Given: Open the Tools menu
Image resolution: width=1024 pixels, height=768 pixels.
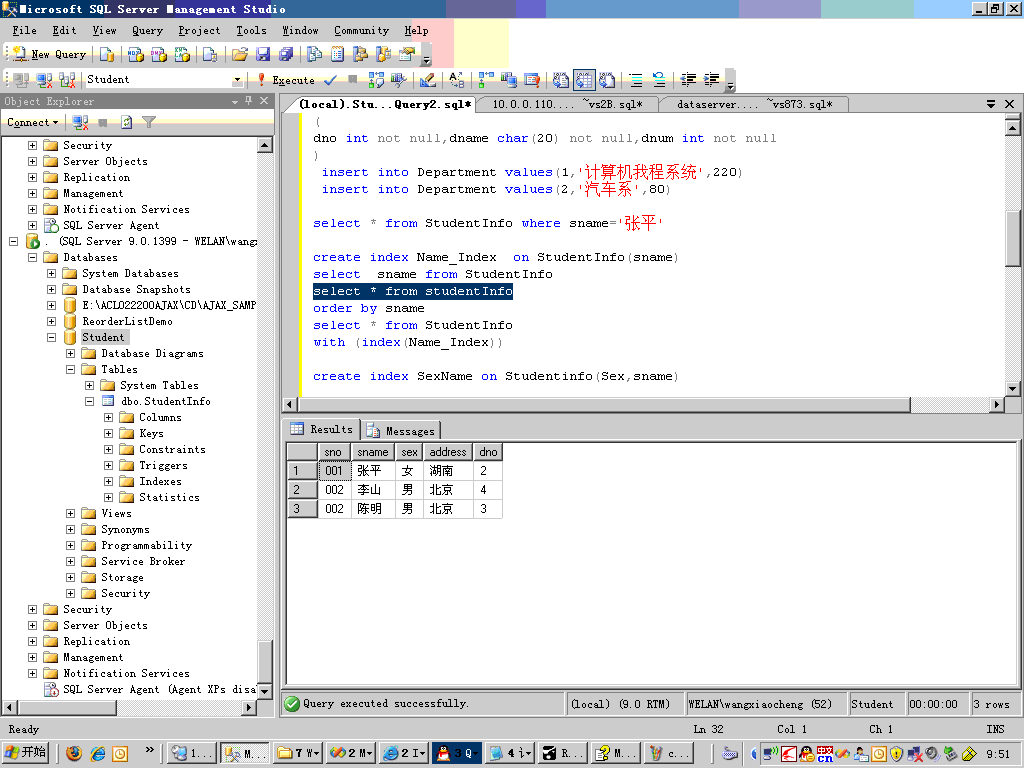Looking at the screenshot, I should [251, 30].
